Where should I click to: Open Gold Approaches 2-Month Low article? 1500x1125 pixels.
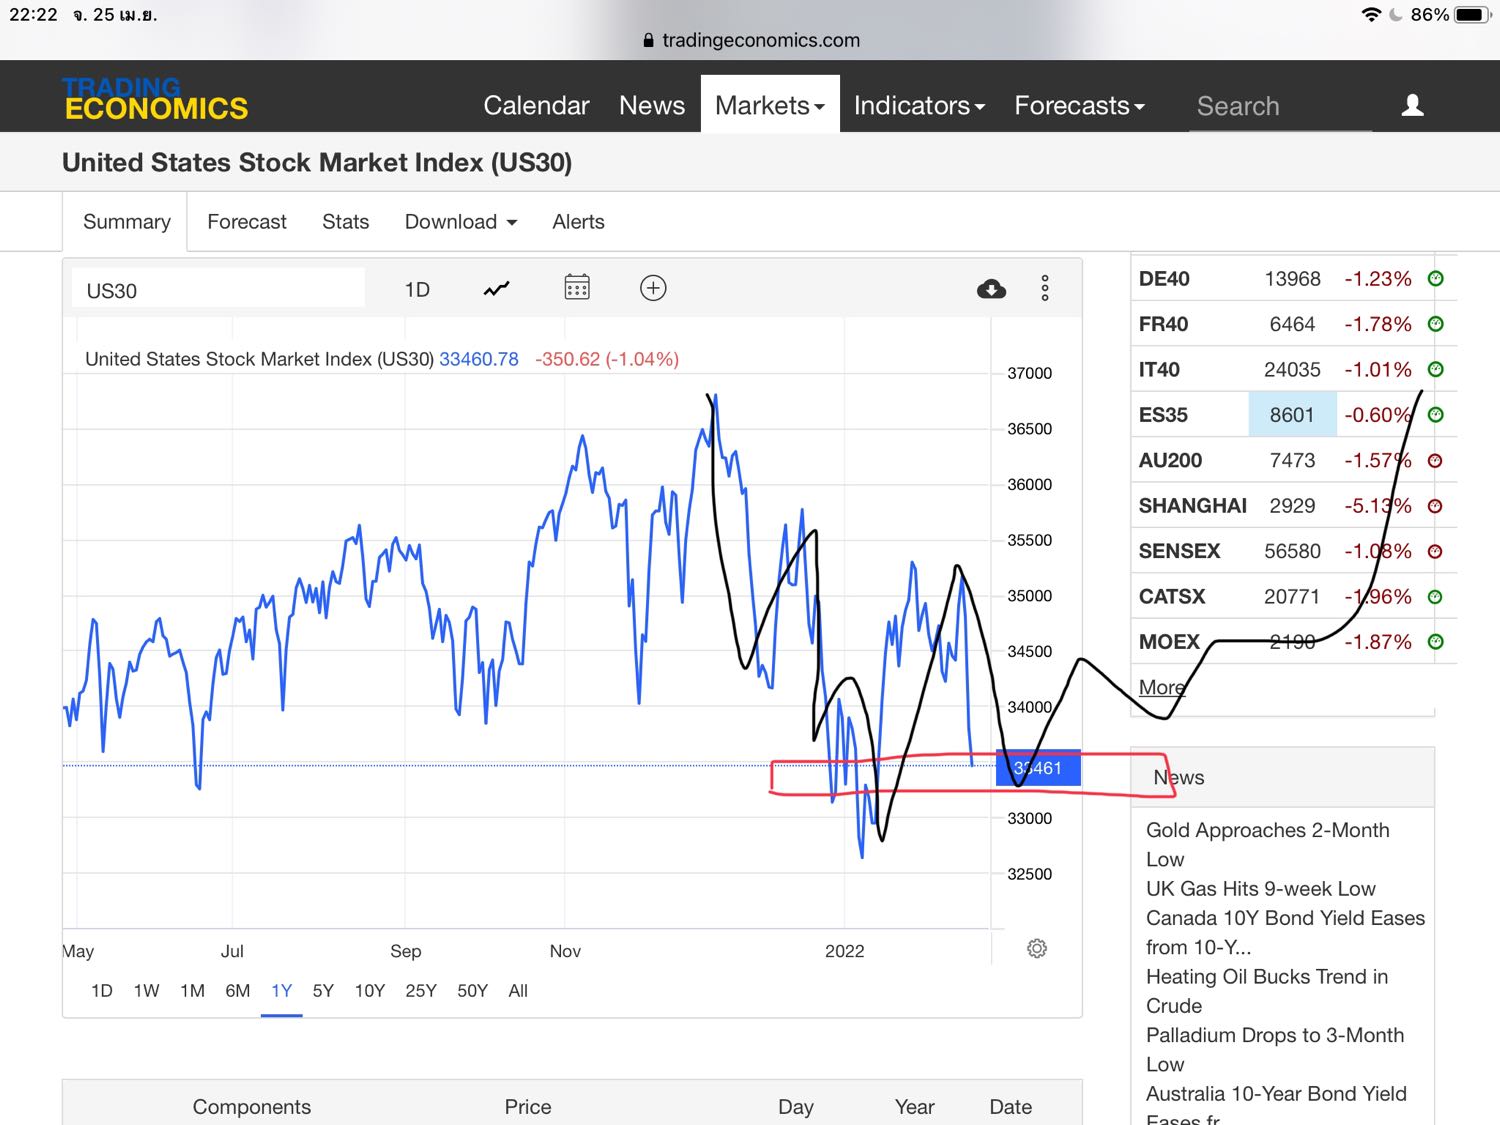click(1267, 844)
